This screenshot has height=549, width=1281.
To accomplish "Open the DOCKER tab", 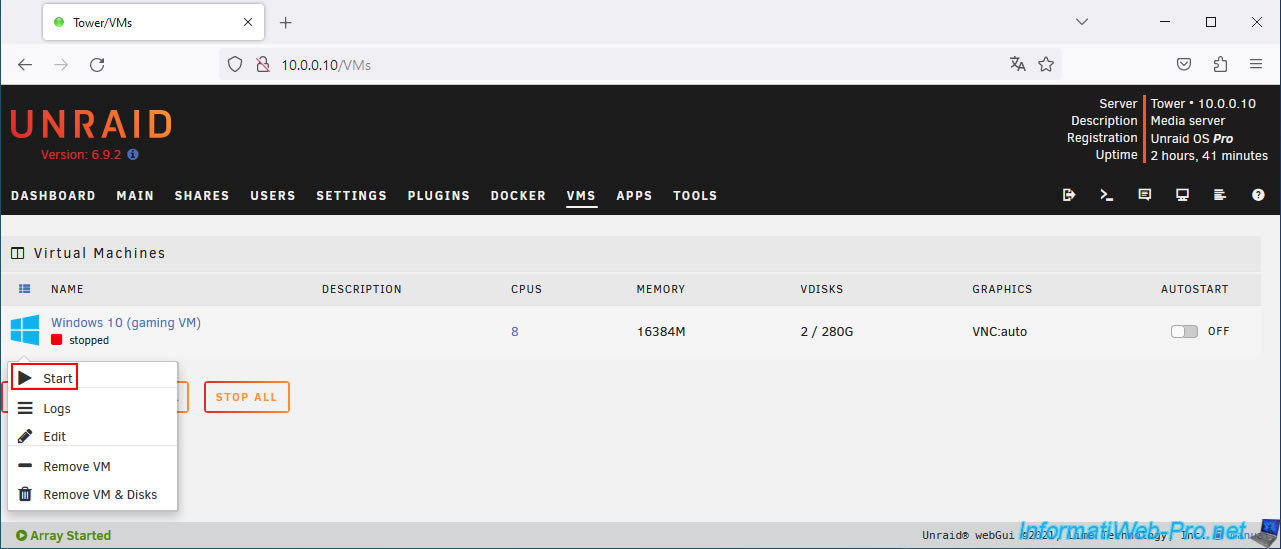I will (x=518, y=195).
